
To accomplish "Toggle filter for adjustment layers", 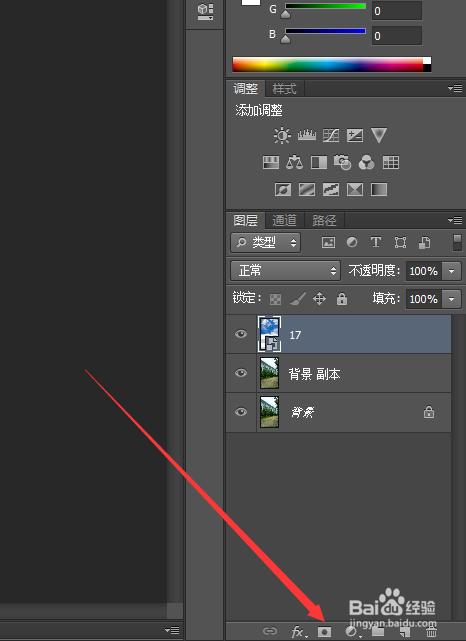I will 352,242.
